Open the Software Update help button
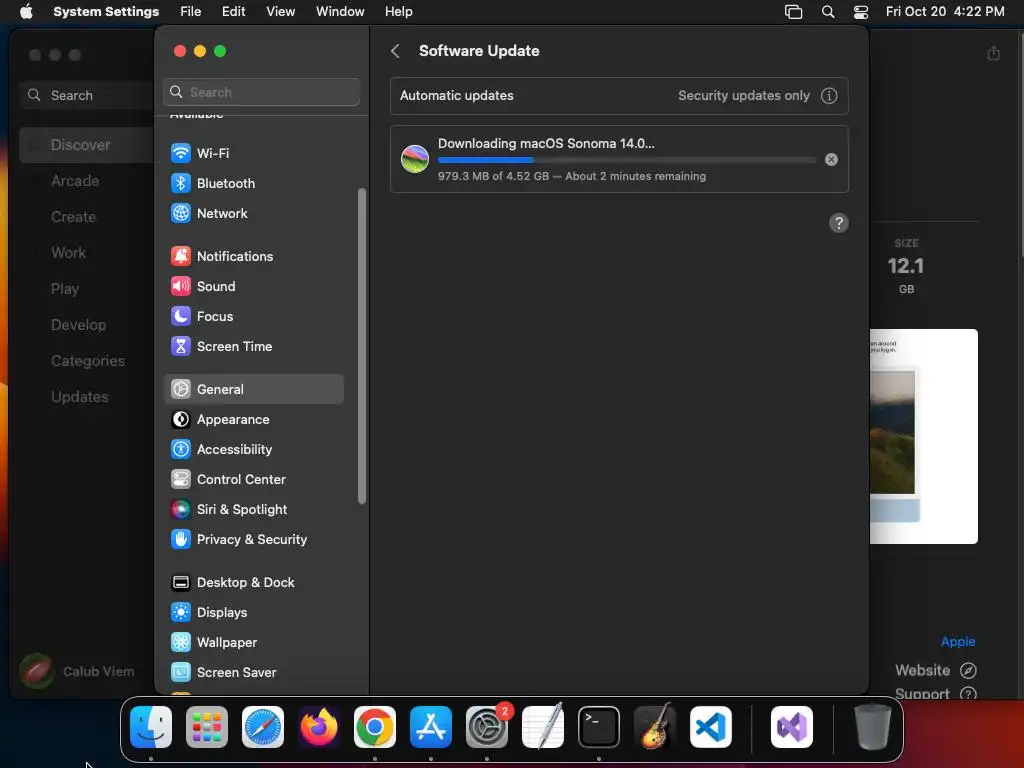The width and height of the screenshot is (1024, 768). (x=839, y=223)
